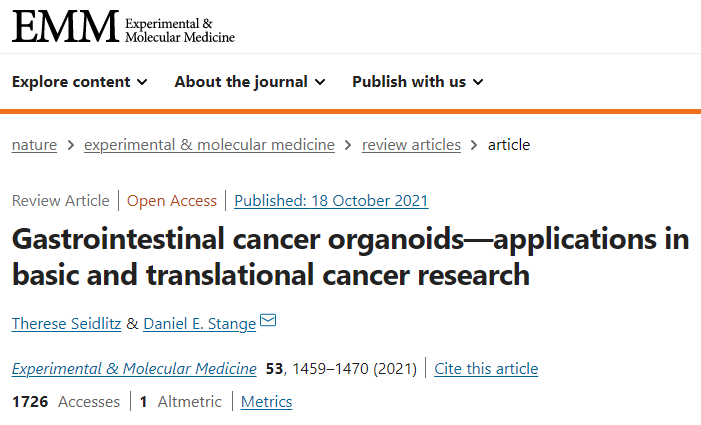Click the envelope icon beside Daniel E. Stange
Screen dimensions: 701x425
268,320
